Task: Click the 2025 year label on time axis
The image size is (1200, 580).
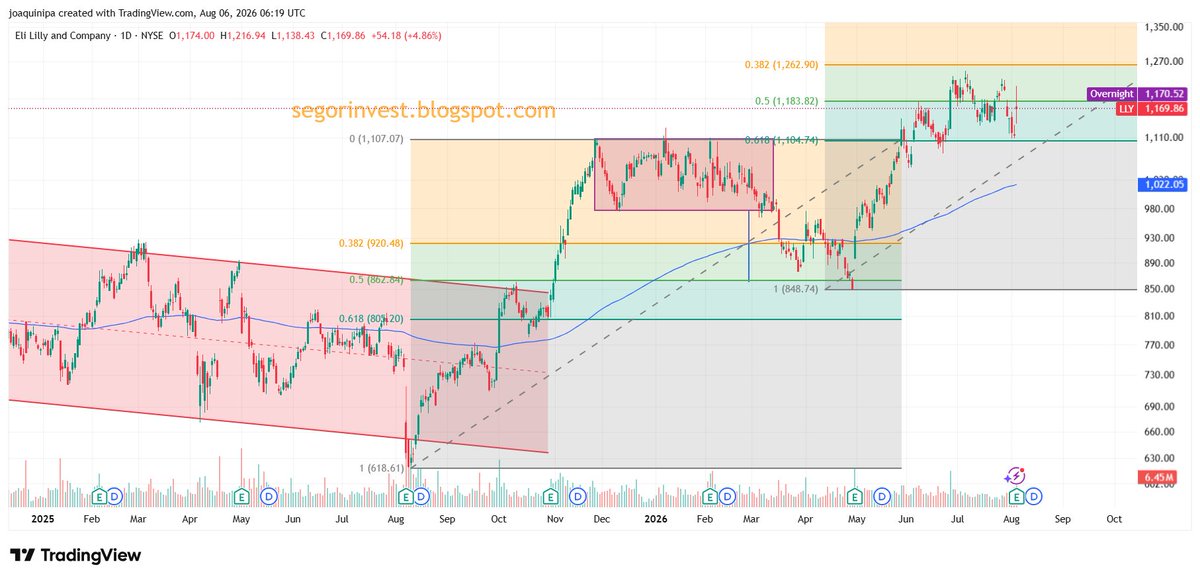Action: point(42,520)
